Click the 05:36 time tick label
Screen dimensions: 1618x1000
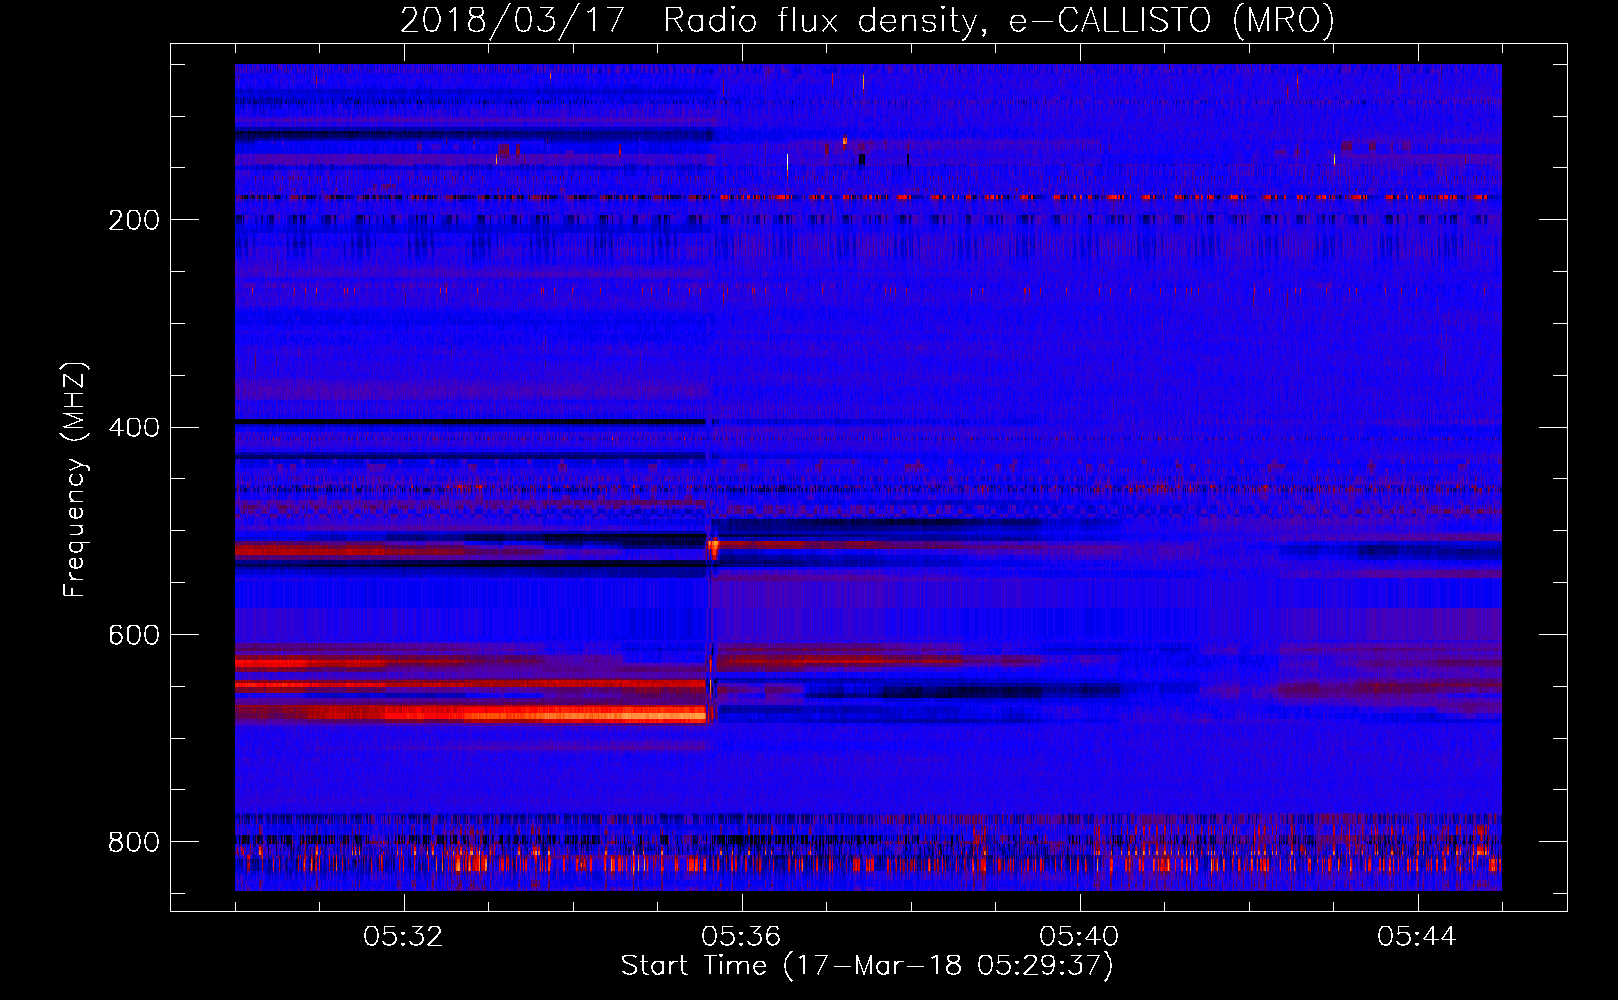(x=741, y=937)
